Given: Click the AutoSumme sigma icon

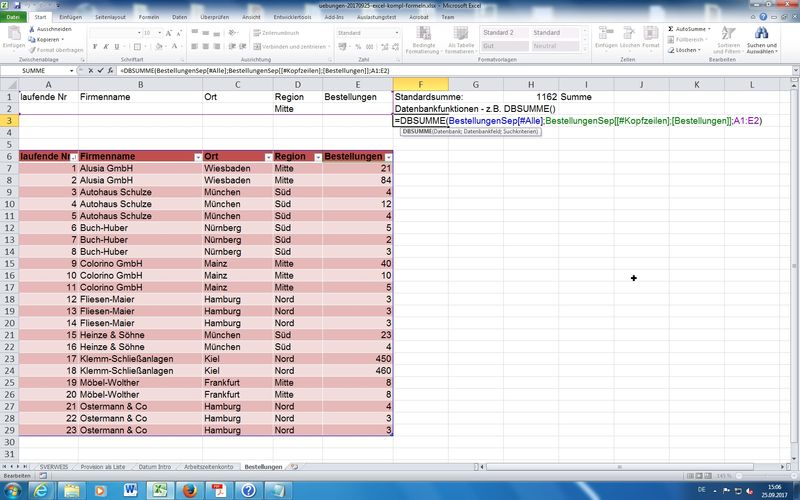Looking at the screenshot, I should click(x=671, y=29).
